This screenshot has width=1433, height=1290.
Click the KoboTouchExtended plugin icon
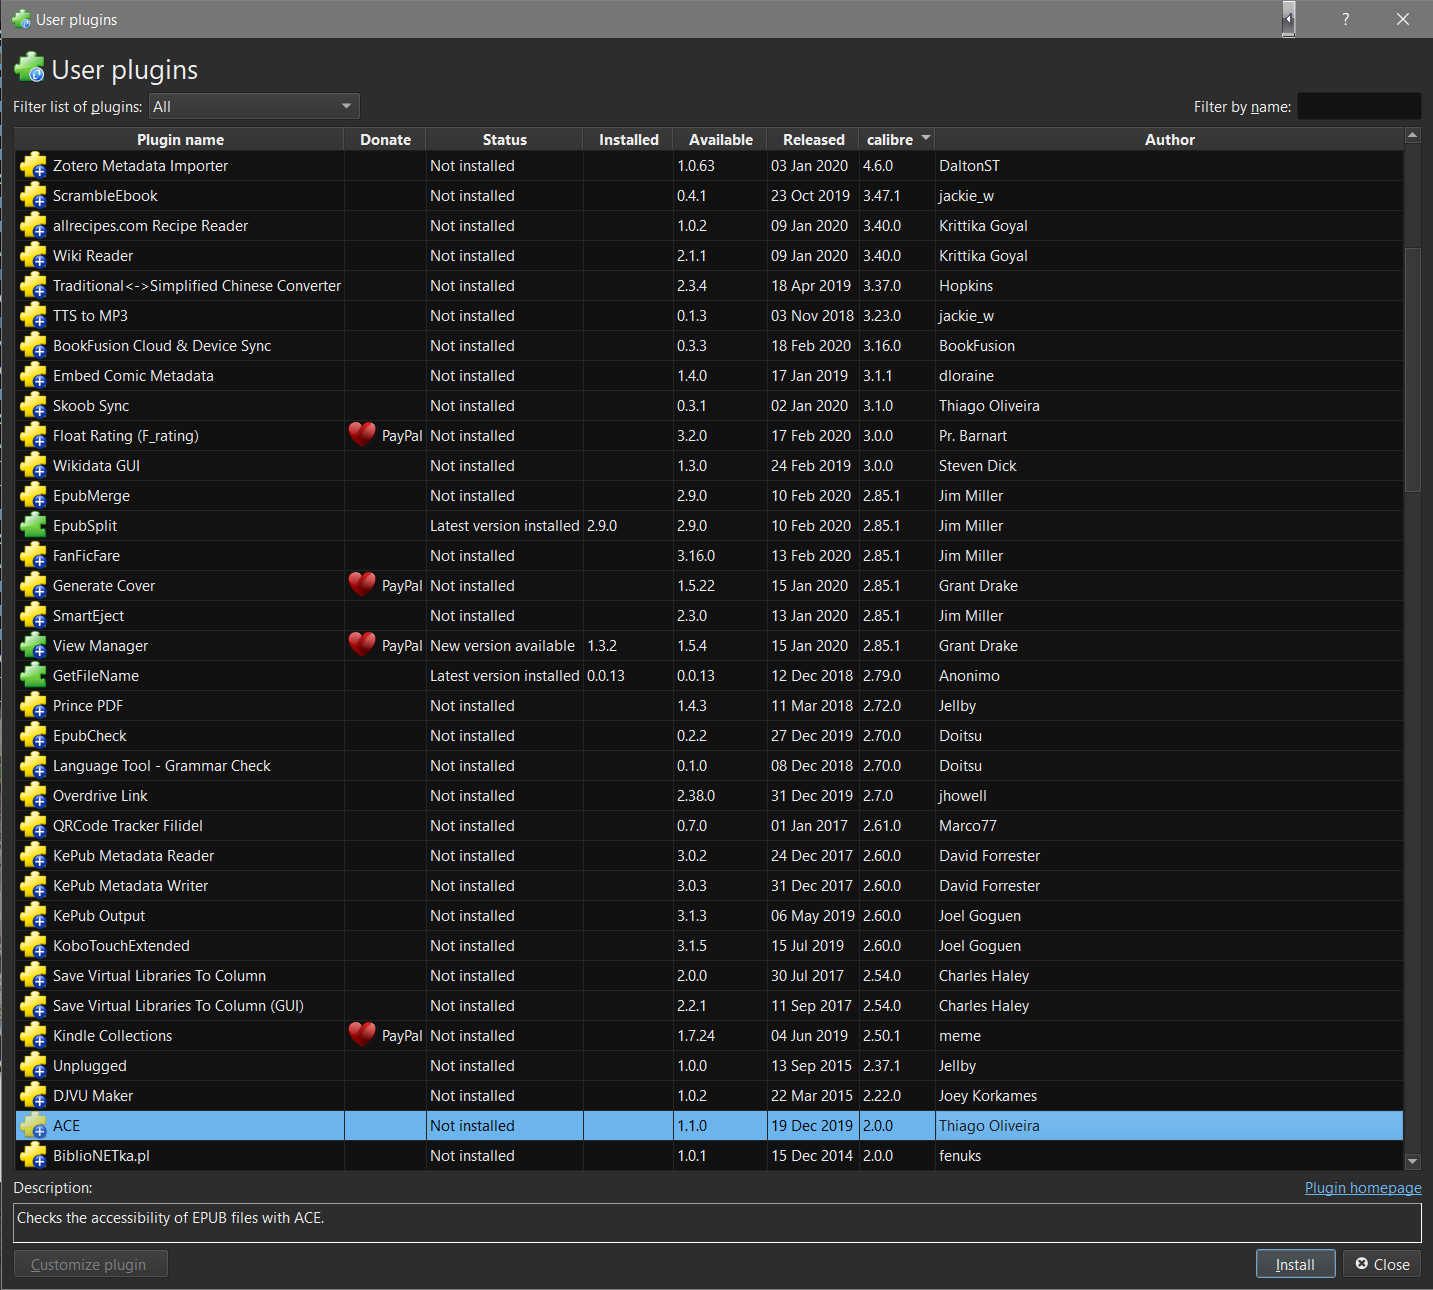(33, 946)
